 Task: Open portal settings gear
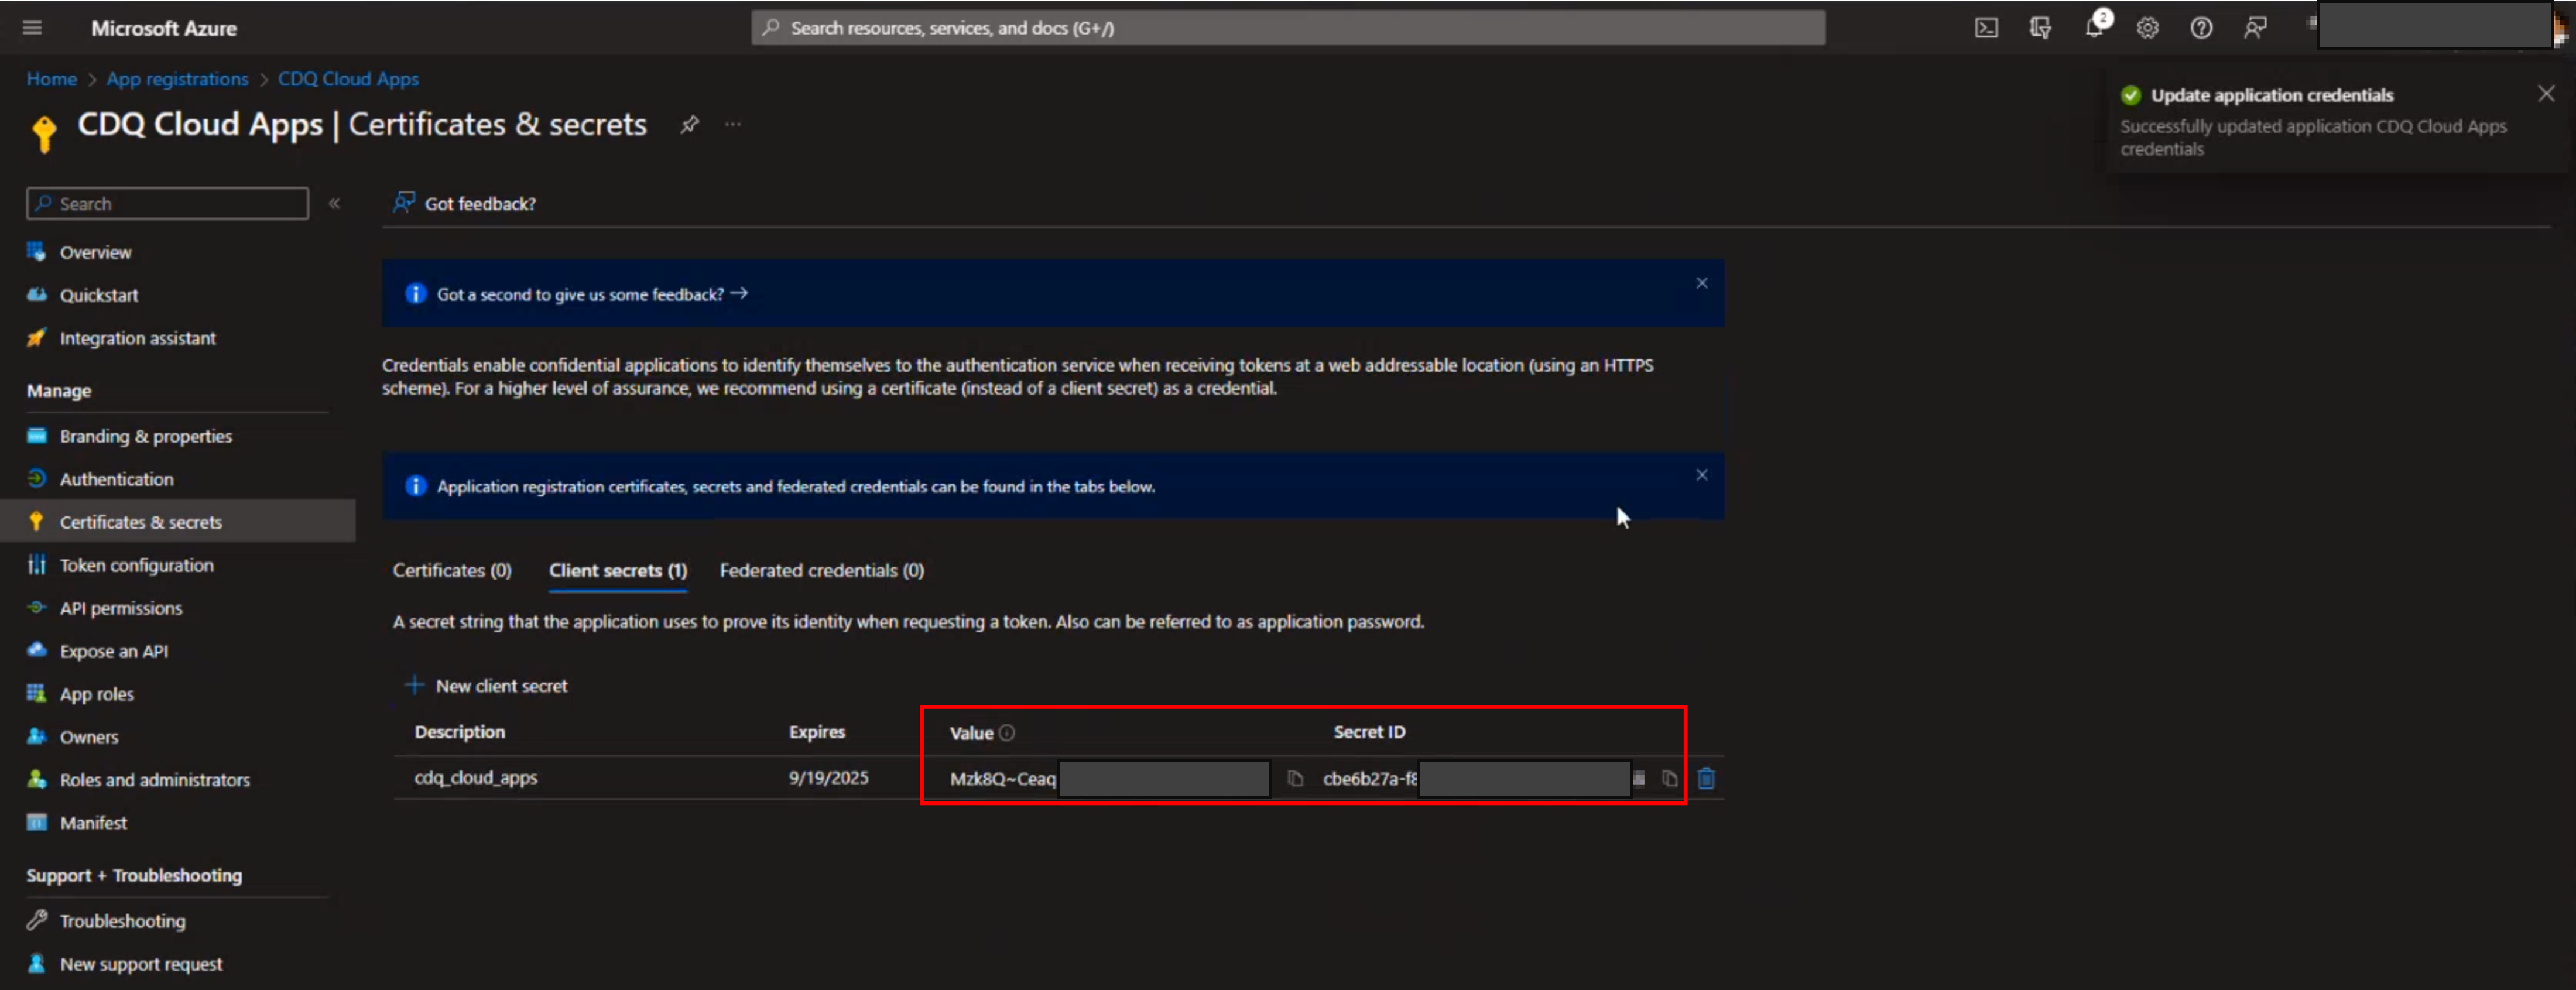coord(2147,28)
